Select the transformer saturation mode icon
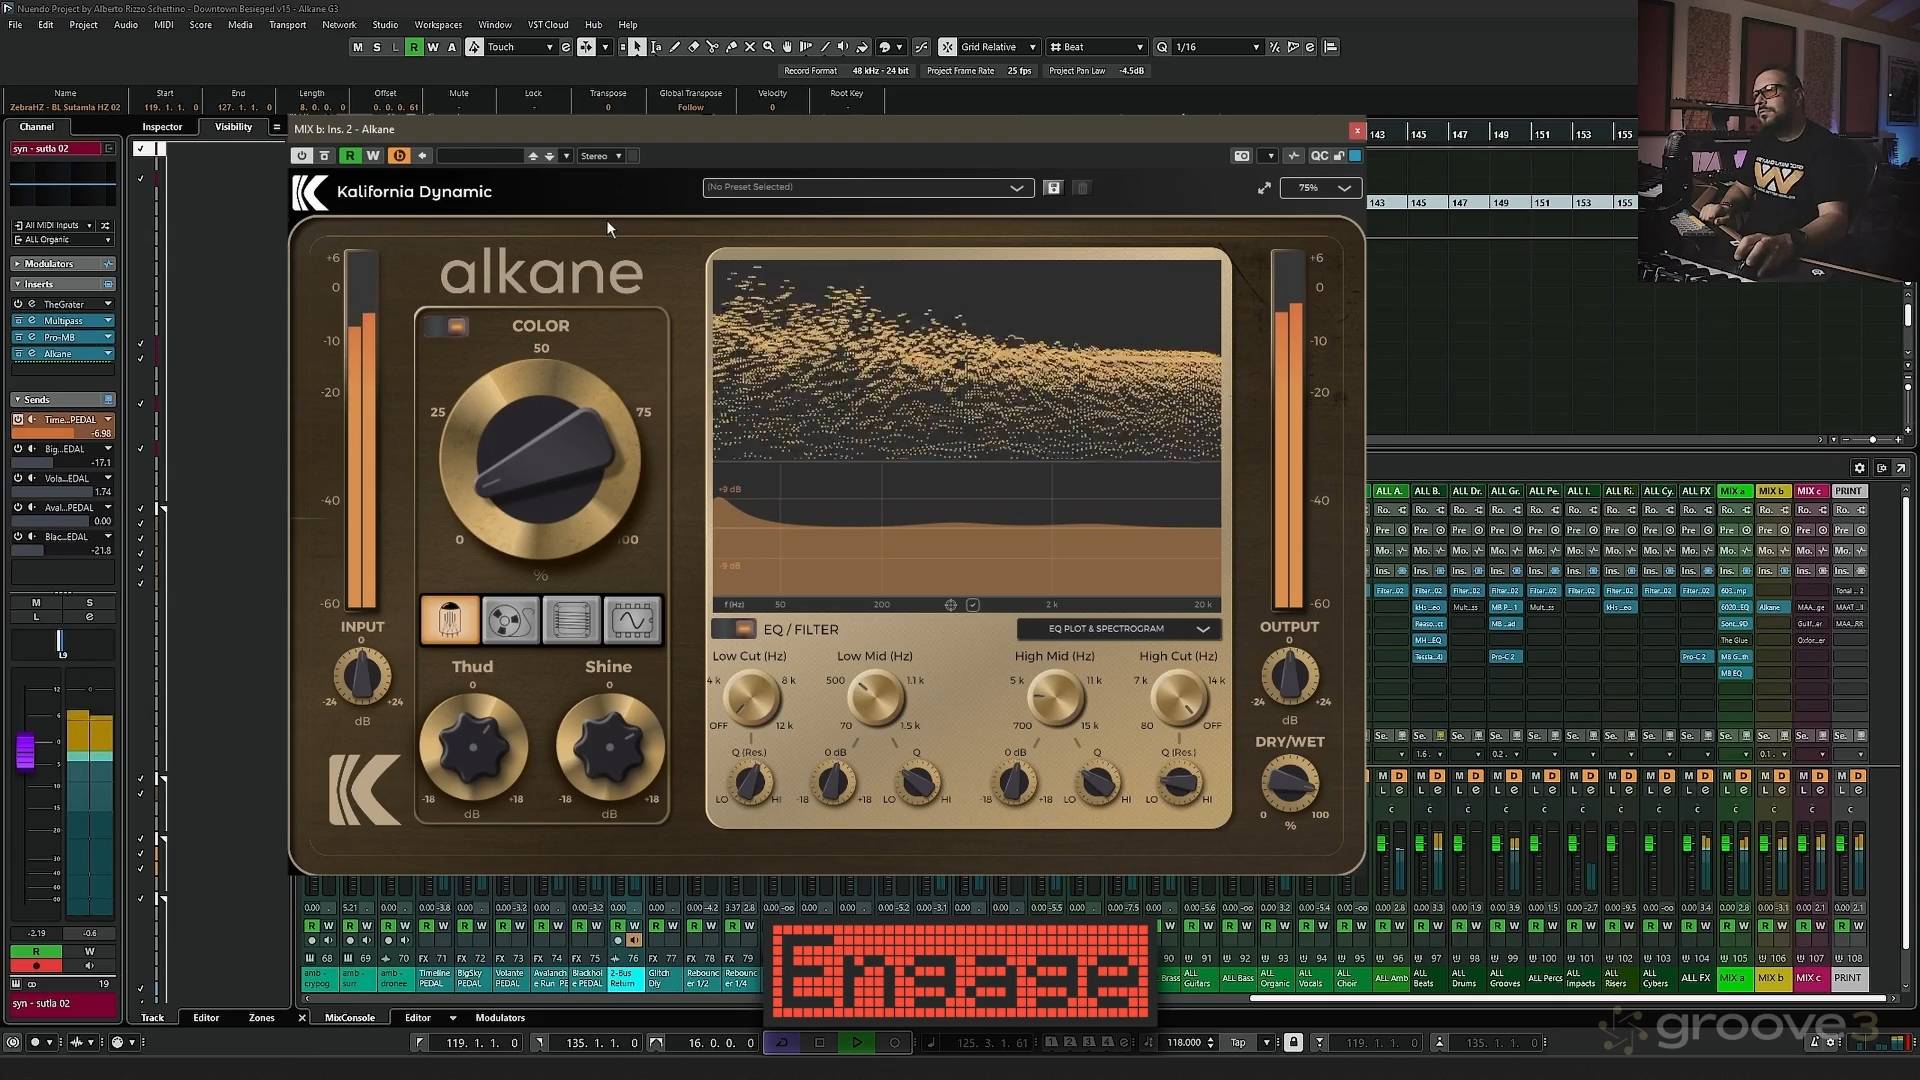 pyautogui.click(x=571, y=621)
